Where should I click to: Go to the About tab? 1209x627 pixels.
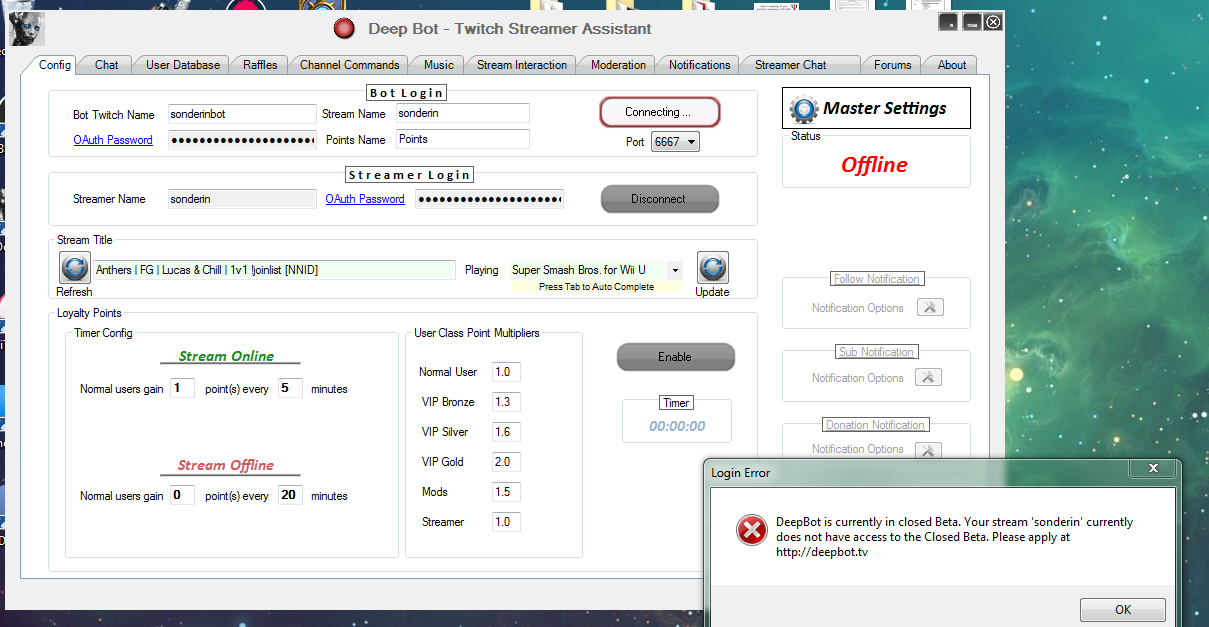[951, 65]
